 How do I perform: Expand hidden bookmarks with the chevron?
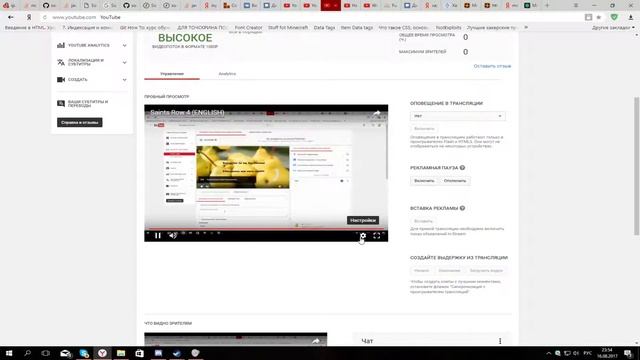[526, 27]
